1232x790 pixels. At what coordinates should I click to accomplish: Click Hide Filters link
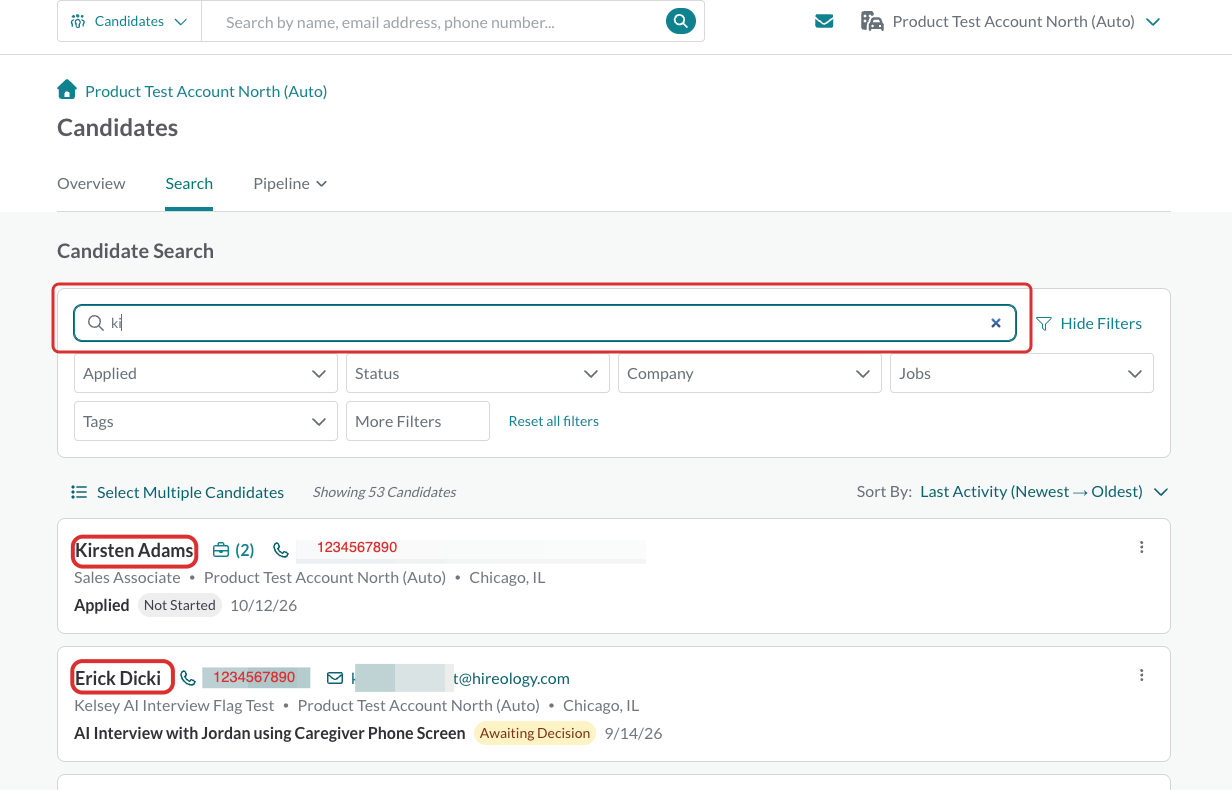(1101, 323)
